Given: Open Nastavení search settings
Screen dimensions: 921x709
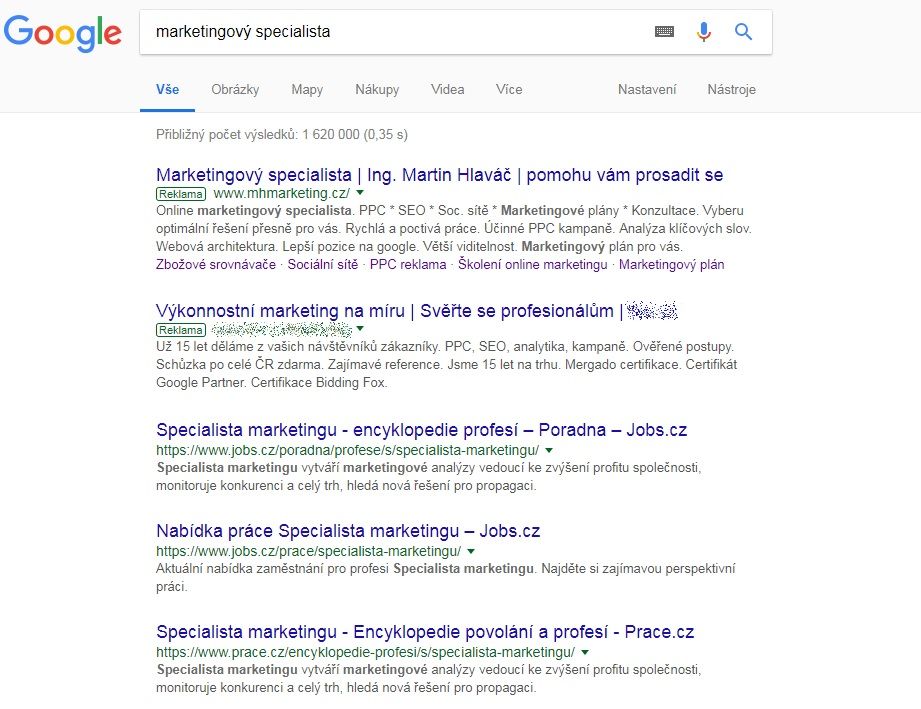Looking at the screenshot, I should [x=647, y=89].
